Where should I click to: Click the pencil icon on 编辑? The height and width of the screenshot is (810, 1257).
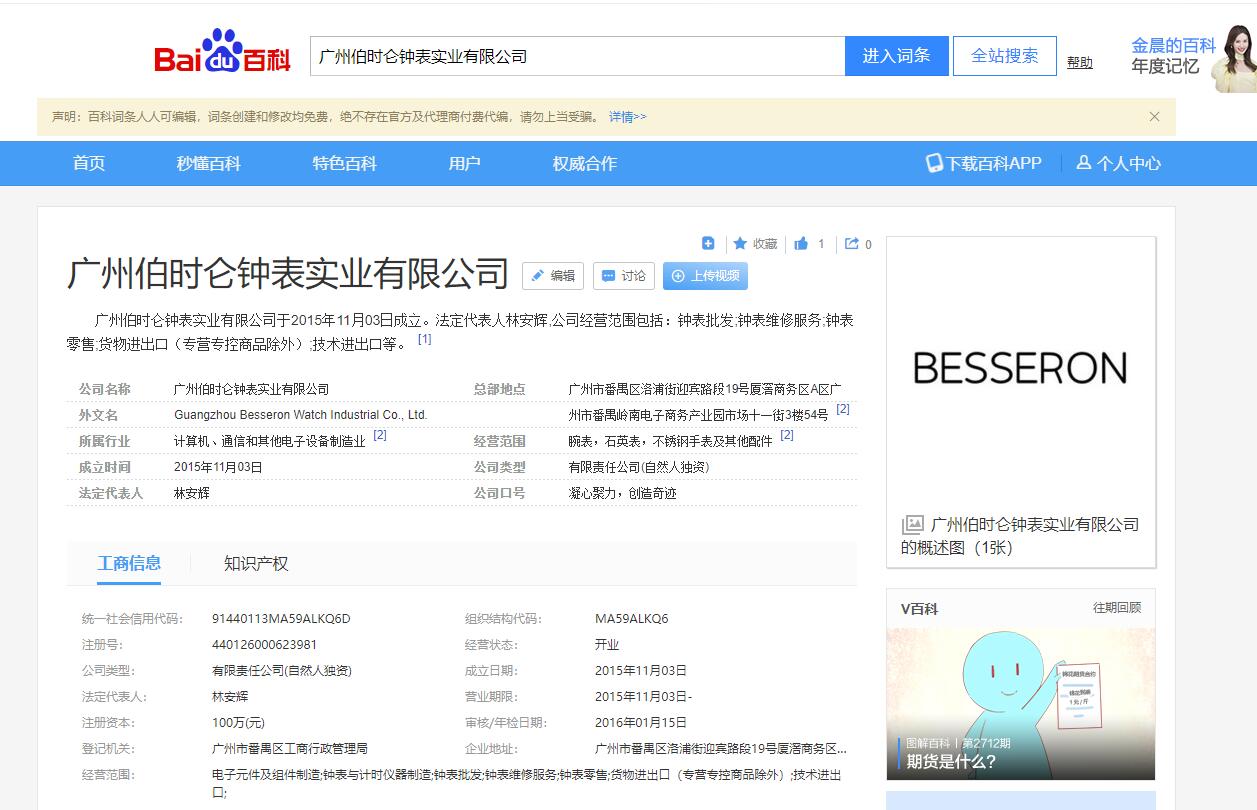pyautogui.click(x=538, y=276)
